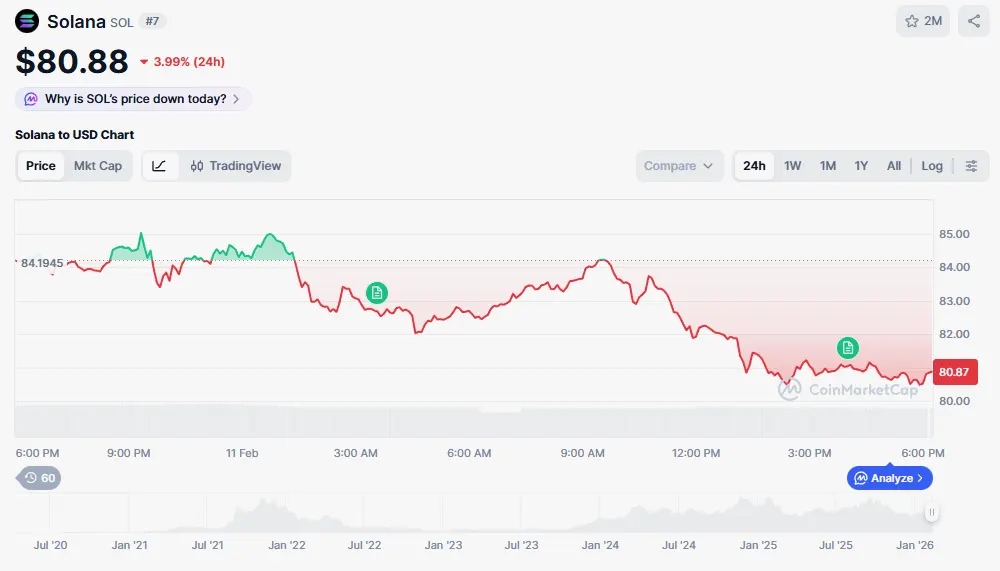Click the history 60 badge
The image size is (1000, 571).
coord(40,478)
